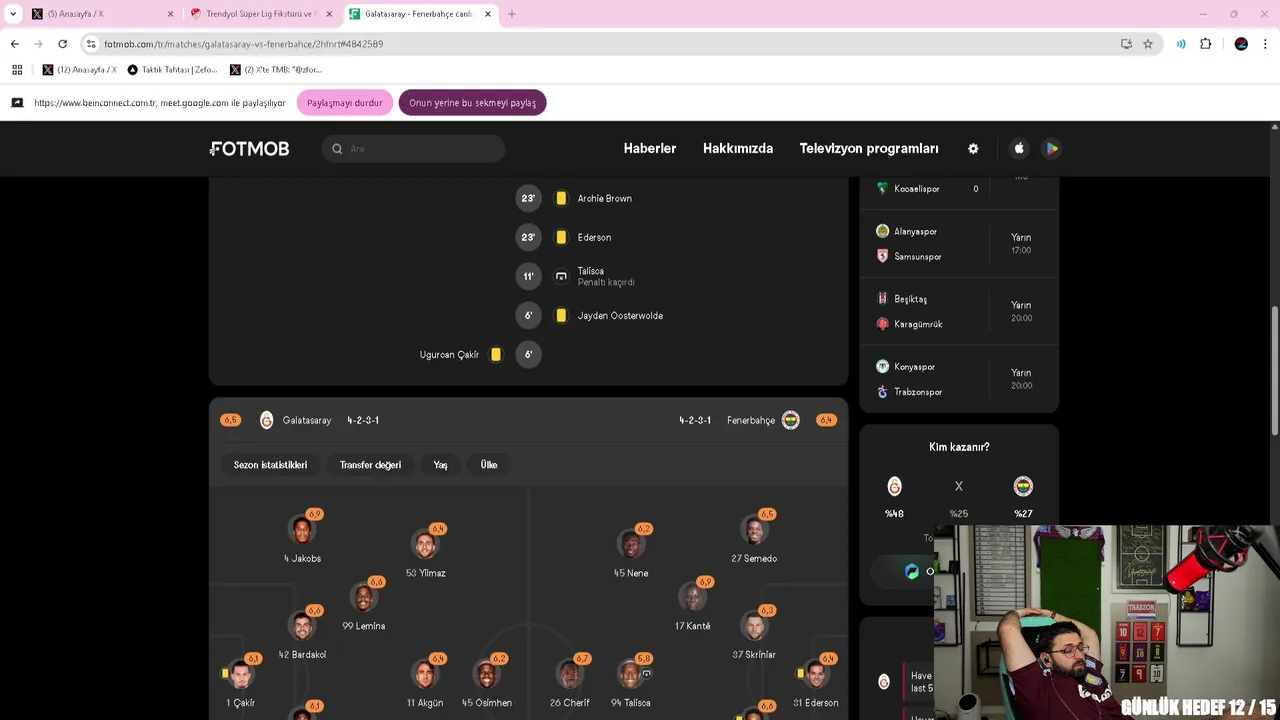
Task: Click the install app icon in address bar
Action: coord(1126,44)
